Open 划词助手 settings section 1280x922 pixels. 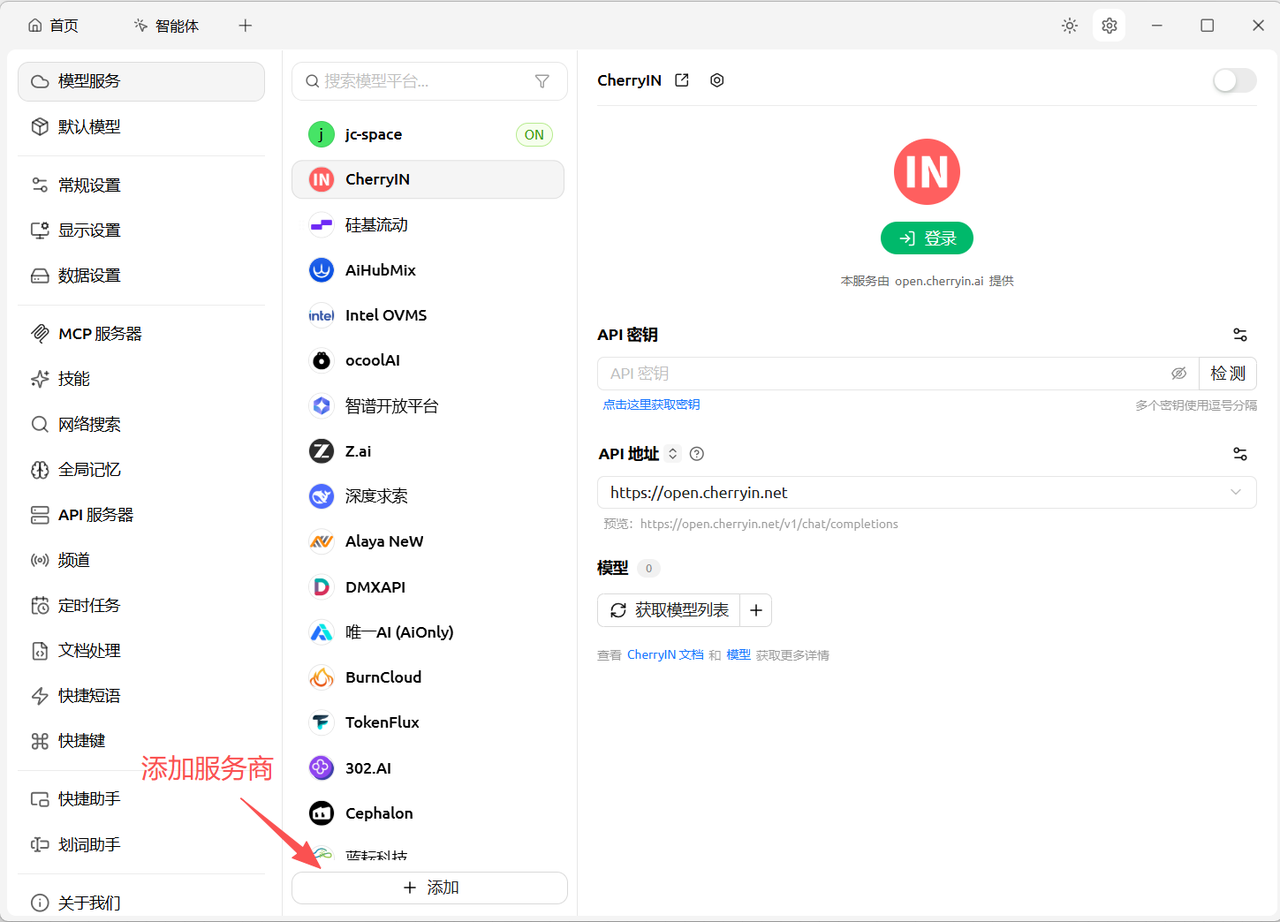tap(141, 844)
